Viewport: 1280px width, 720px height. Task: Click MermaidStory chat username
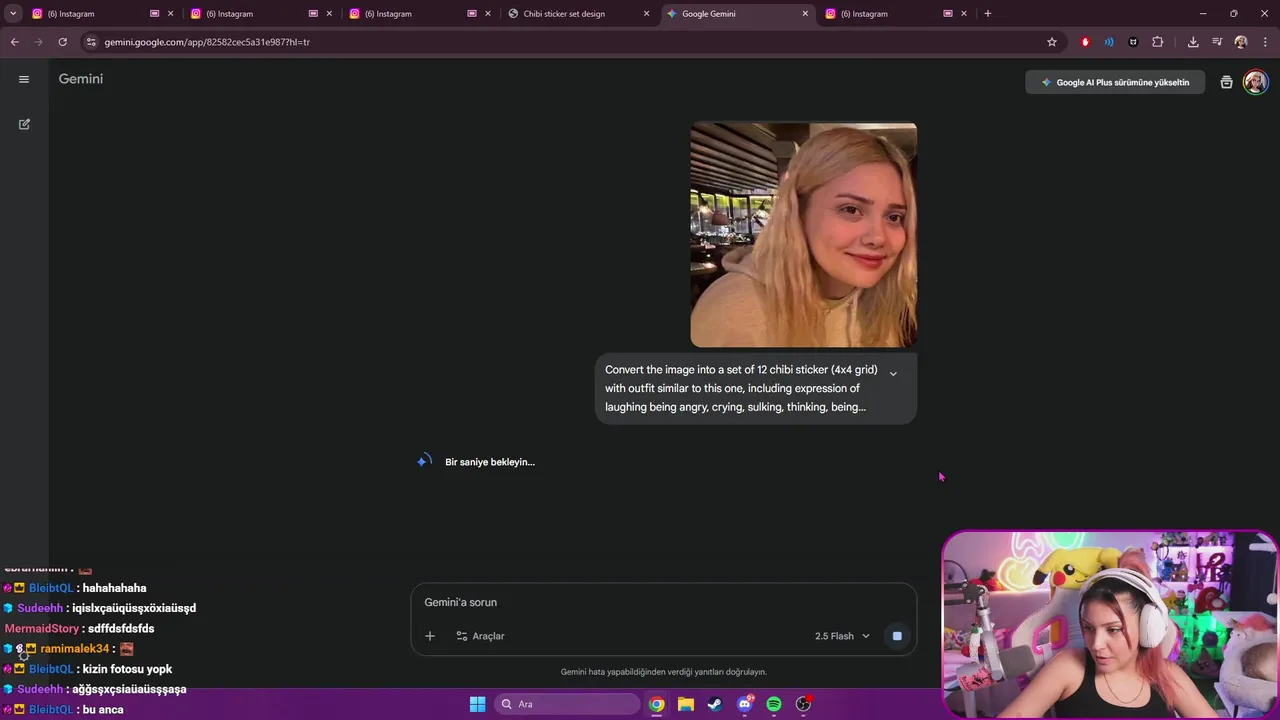point(42,629)
